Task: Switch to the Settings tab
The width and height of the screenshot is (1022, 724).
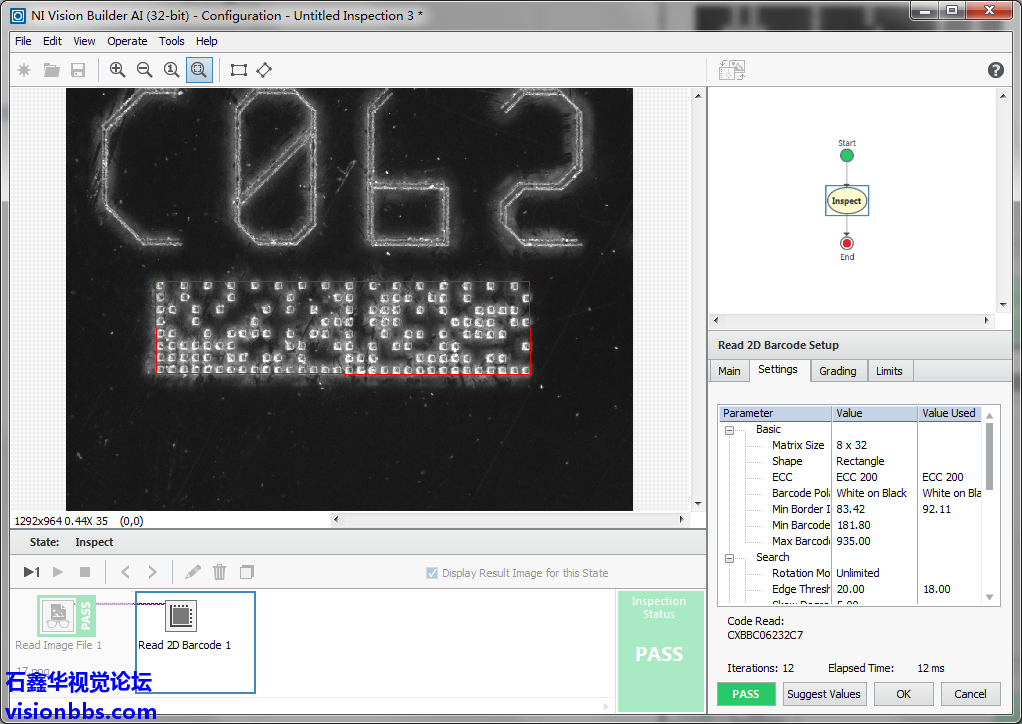Action: pyautogui.click(x=778, y=369)
